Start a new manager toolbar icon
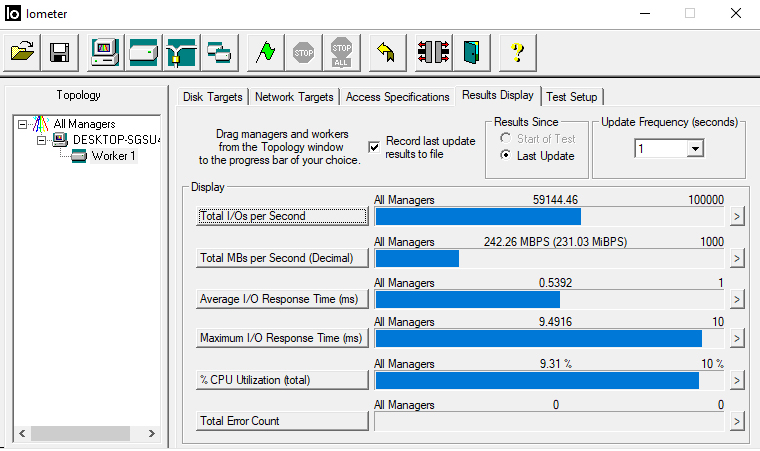Screen dimensions: 760x451 [104, 53]
